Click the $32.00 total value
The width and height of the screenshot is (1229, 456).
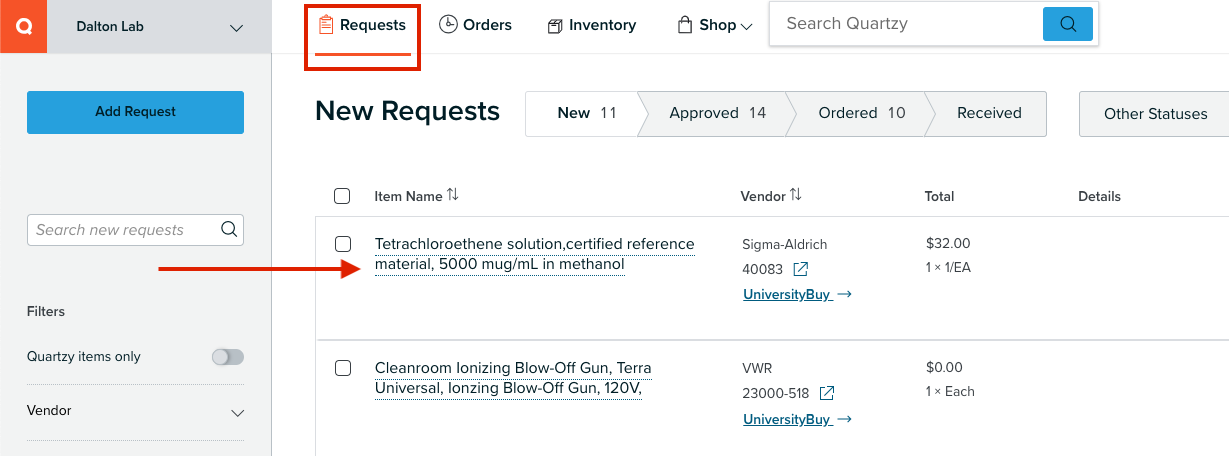click(948, 243)
